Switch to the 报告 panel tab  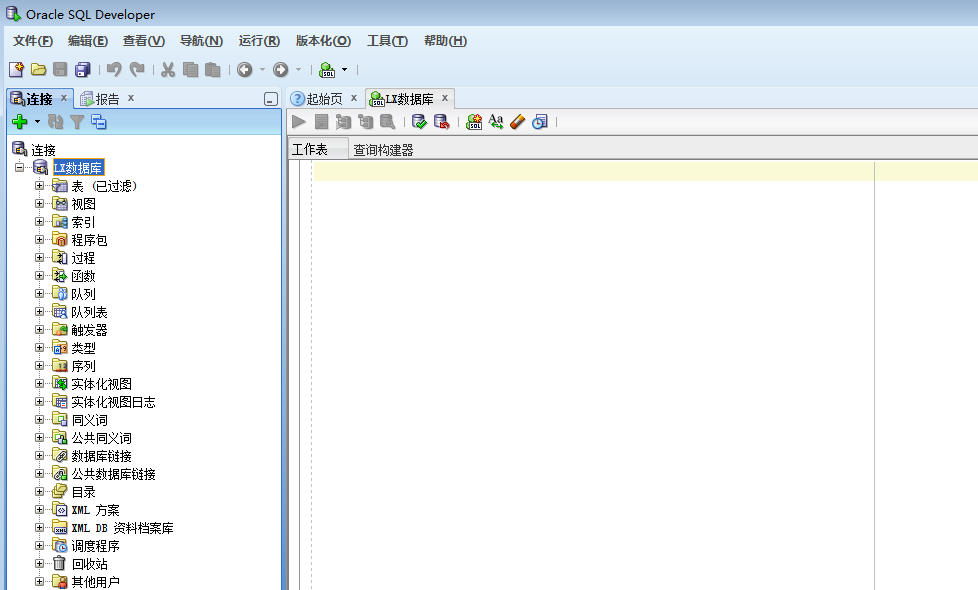coord(107,99)
